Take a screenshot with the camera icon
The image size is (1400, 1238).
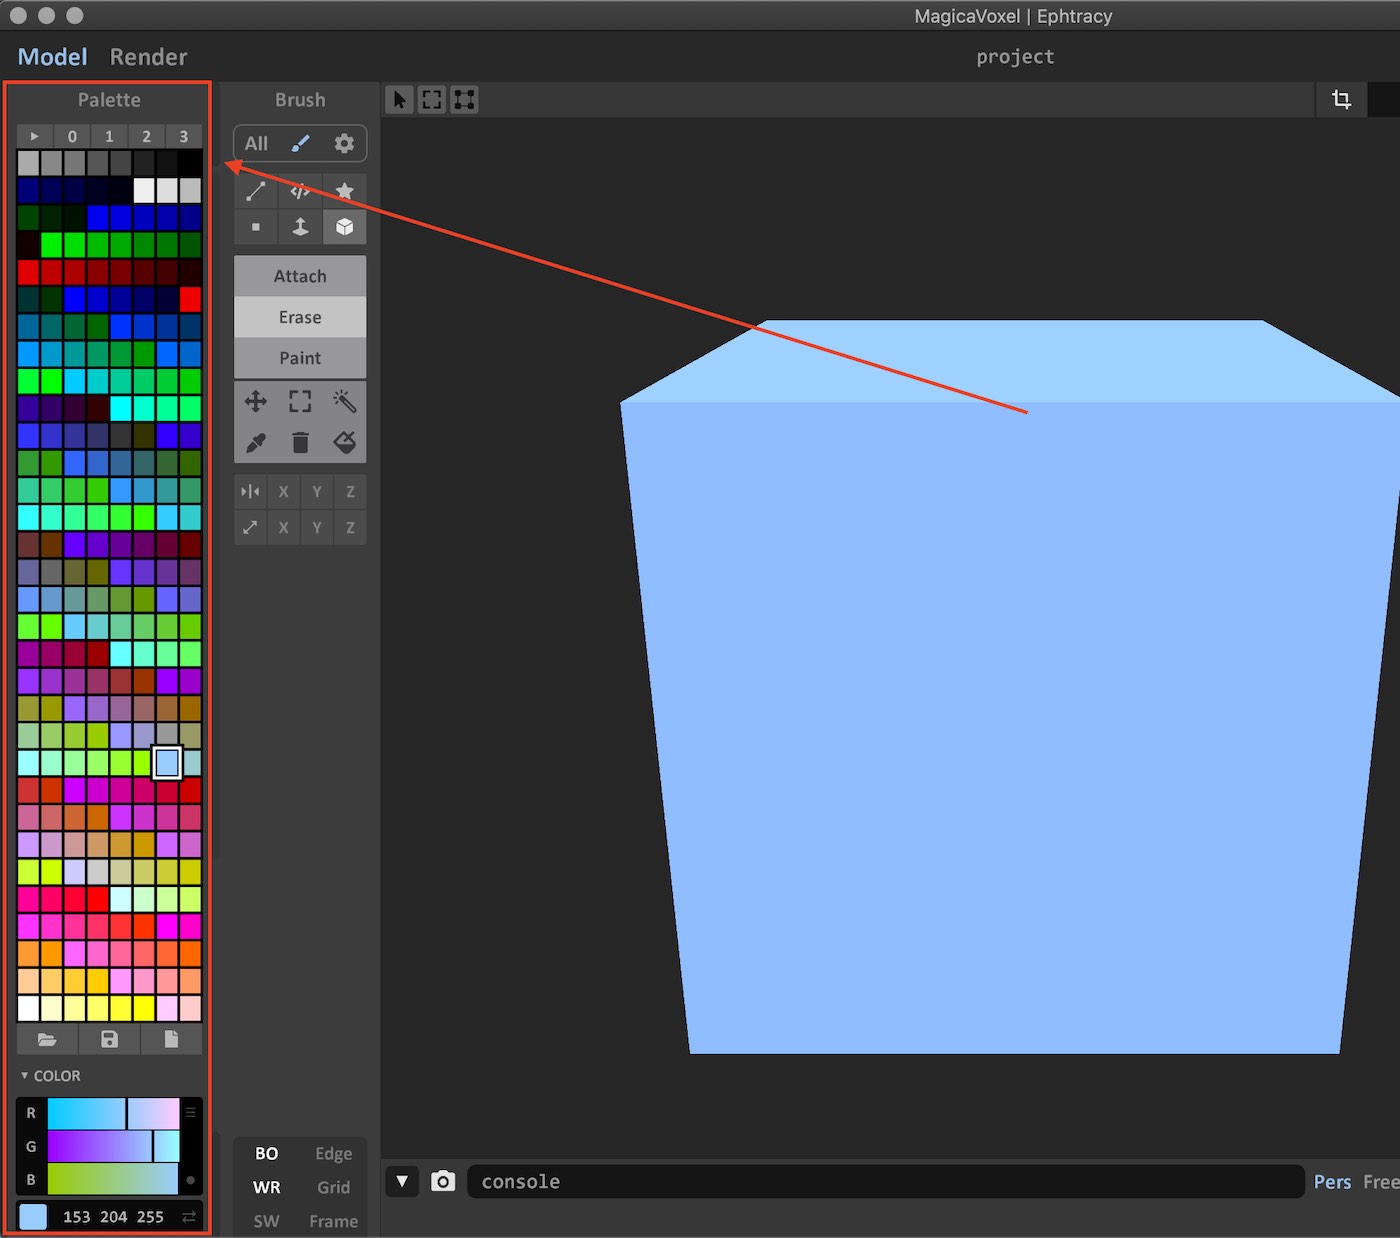442,1181
